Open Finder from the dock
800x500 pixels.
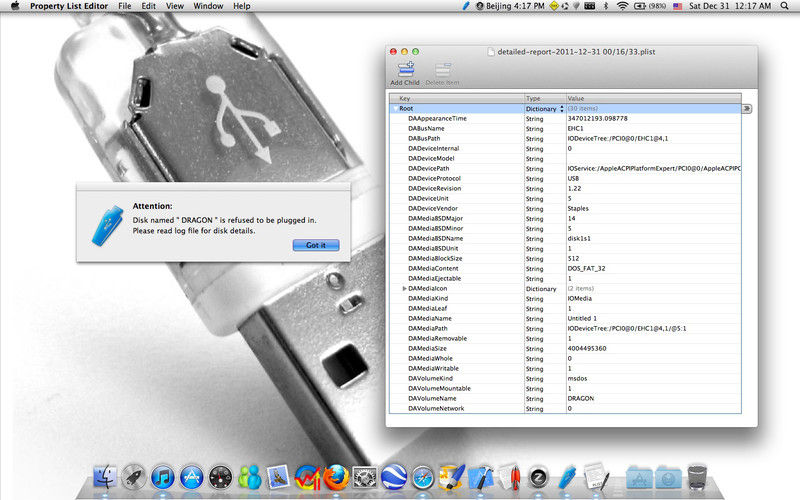pyautogui.click(x=105, y=478)
